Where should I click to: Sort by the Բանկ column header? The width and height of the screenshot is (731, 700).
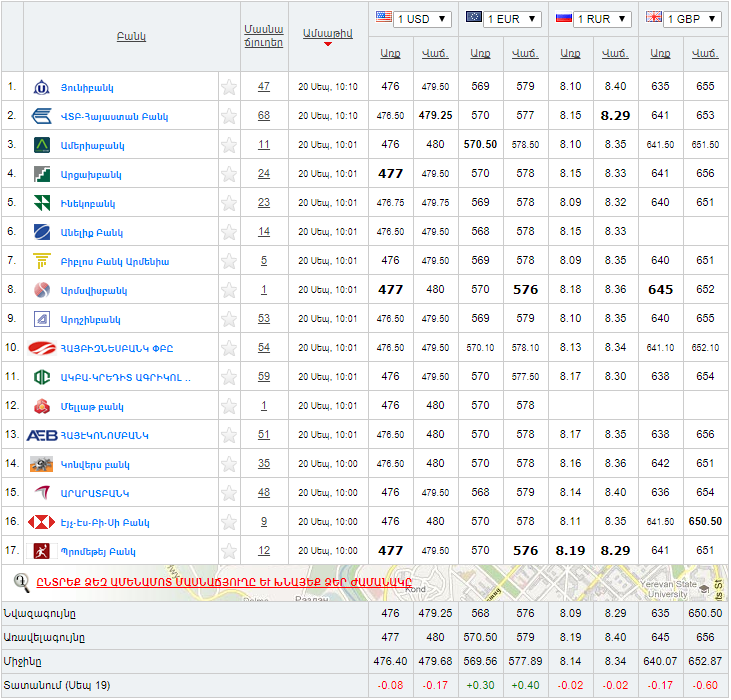click(131, 37)
